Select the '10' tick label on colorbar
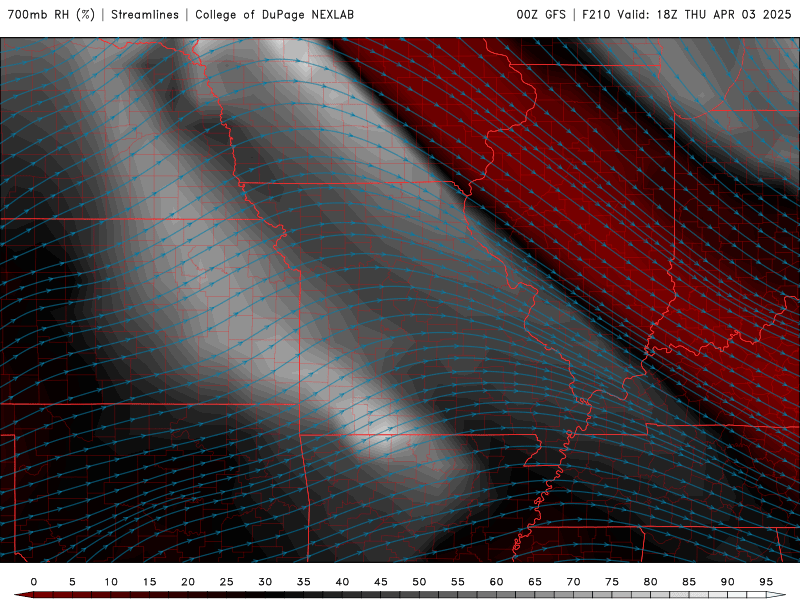 pyautogui.click(x=111, y=582)
